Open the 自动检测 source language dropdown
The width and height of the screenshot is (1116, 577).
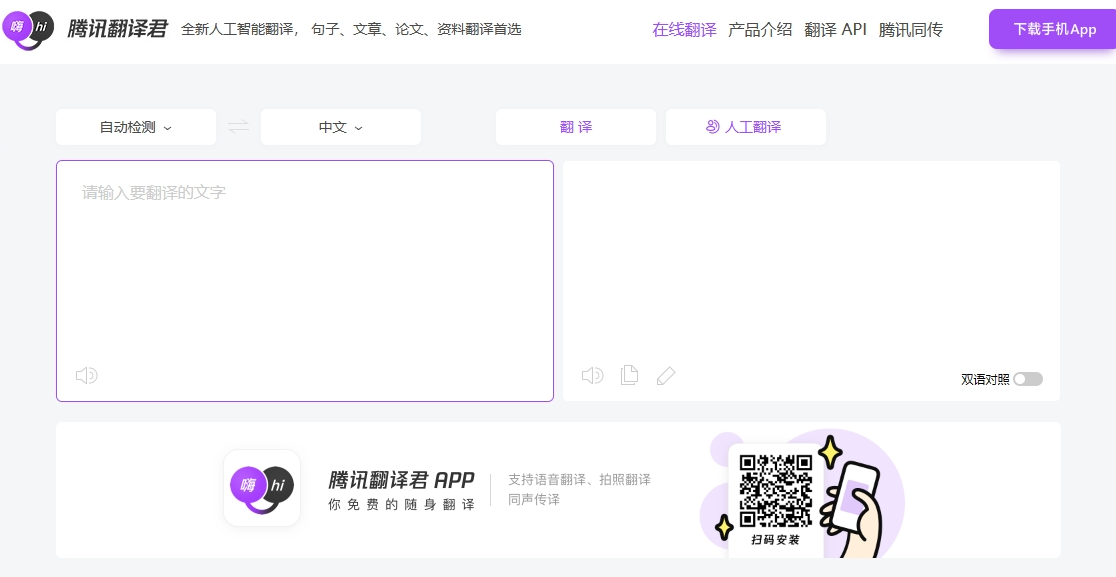pos(136,127)
